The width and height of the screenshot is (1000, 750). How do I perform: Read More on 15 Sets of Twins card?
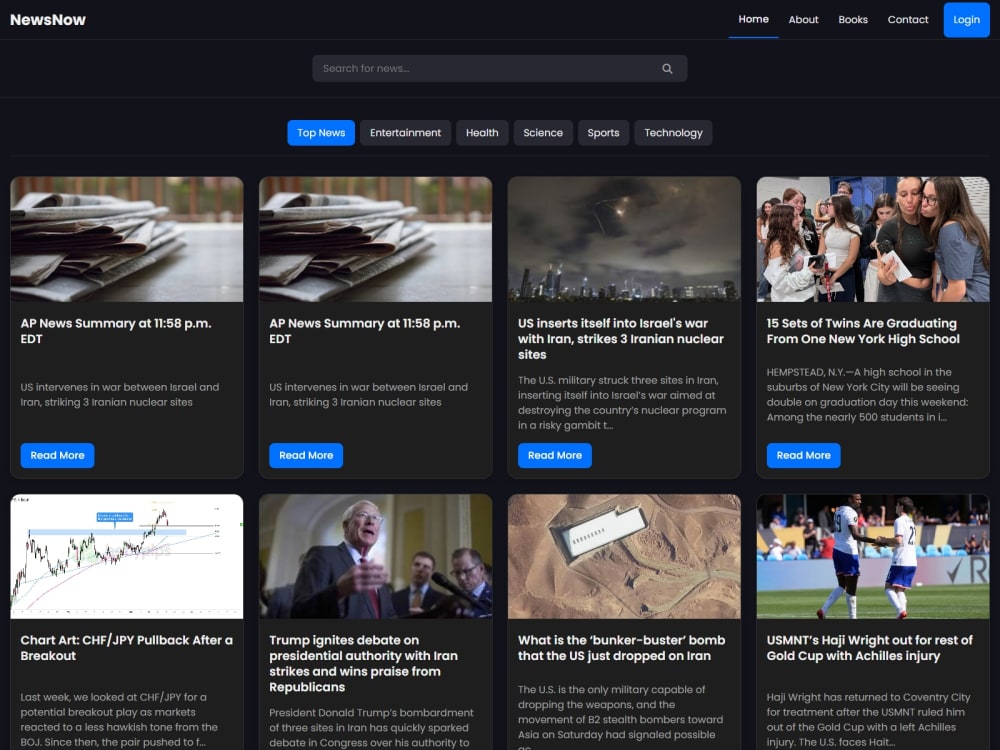pyautogui.click(x=804, y=455)
